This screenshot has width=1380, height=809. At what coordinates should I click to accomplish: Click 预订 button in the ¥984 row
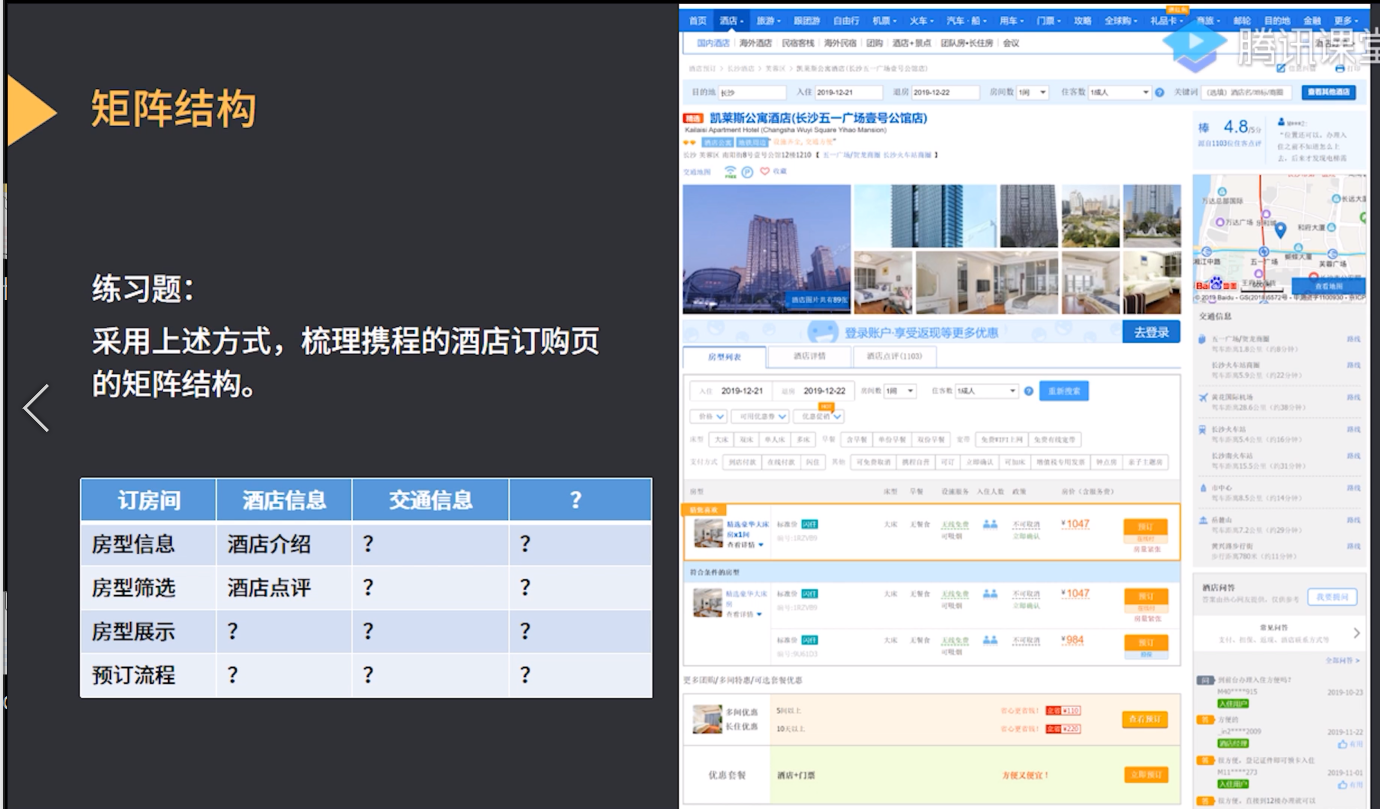point(1146,642)
